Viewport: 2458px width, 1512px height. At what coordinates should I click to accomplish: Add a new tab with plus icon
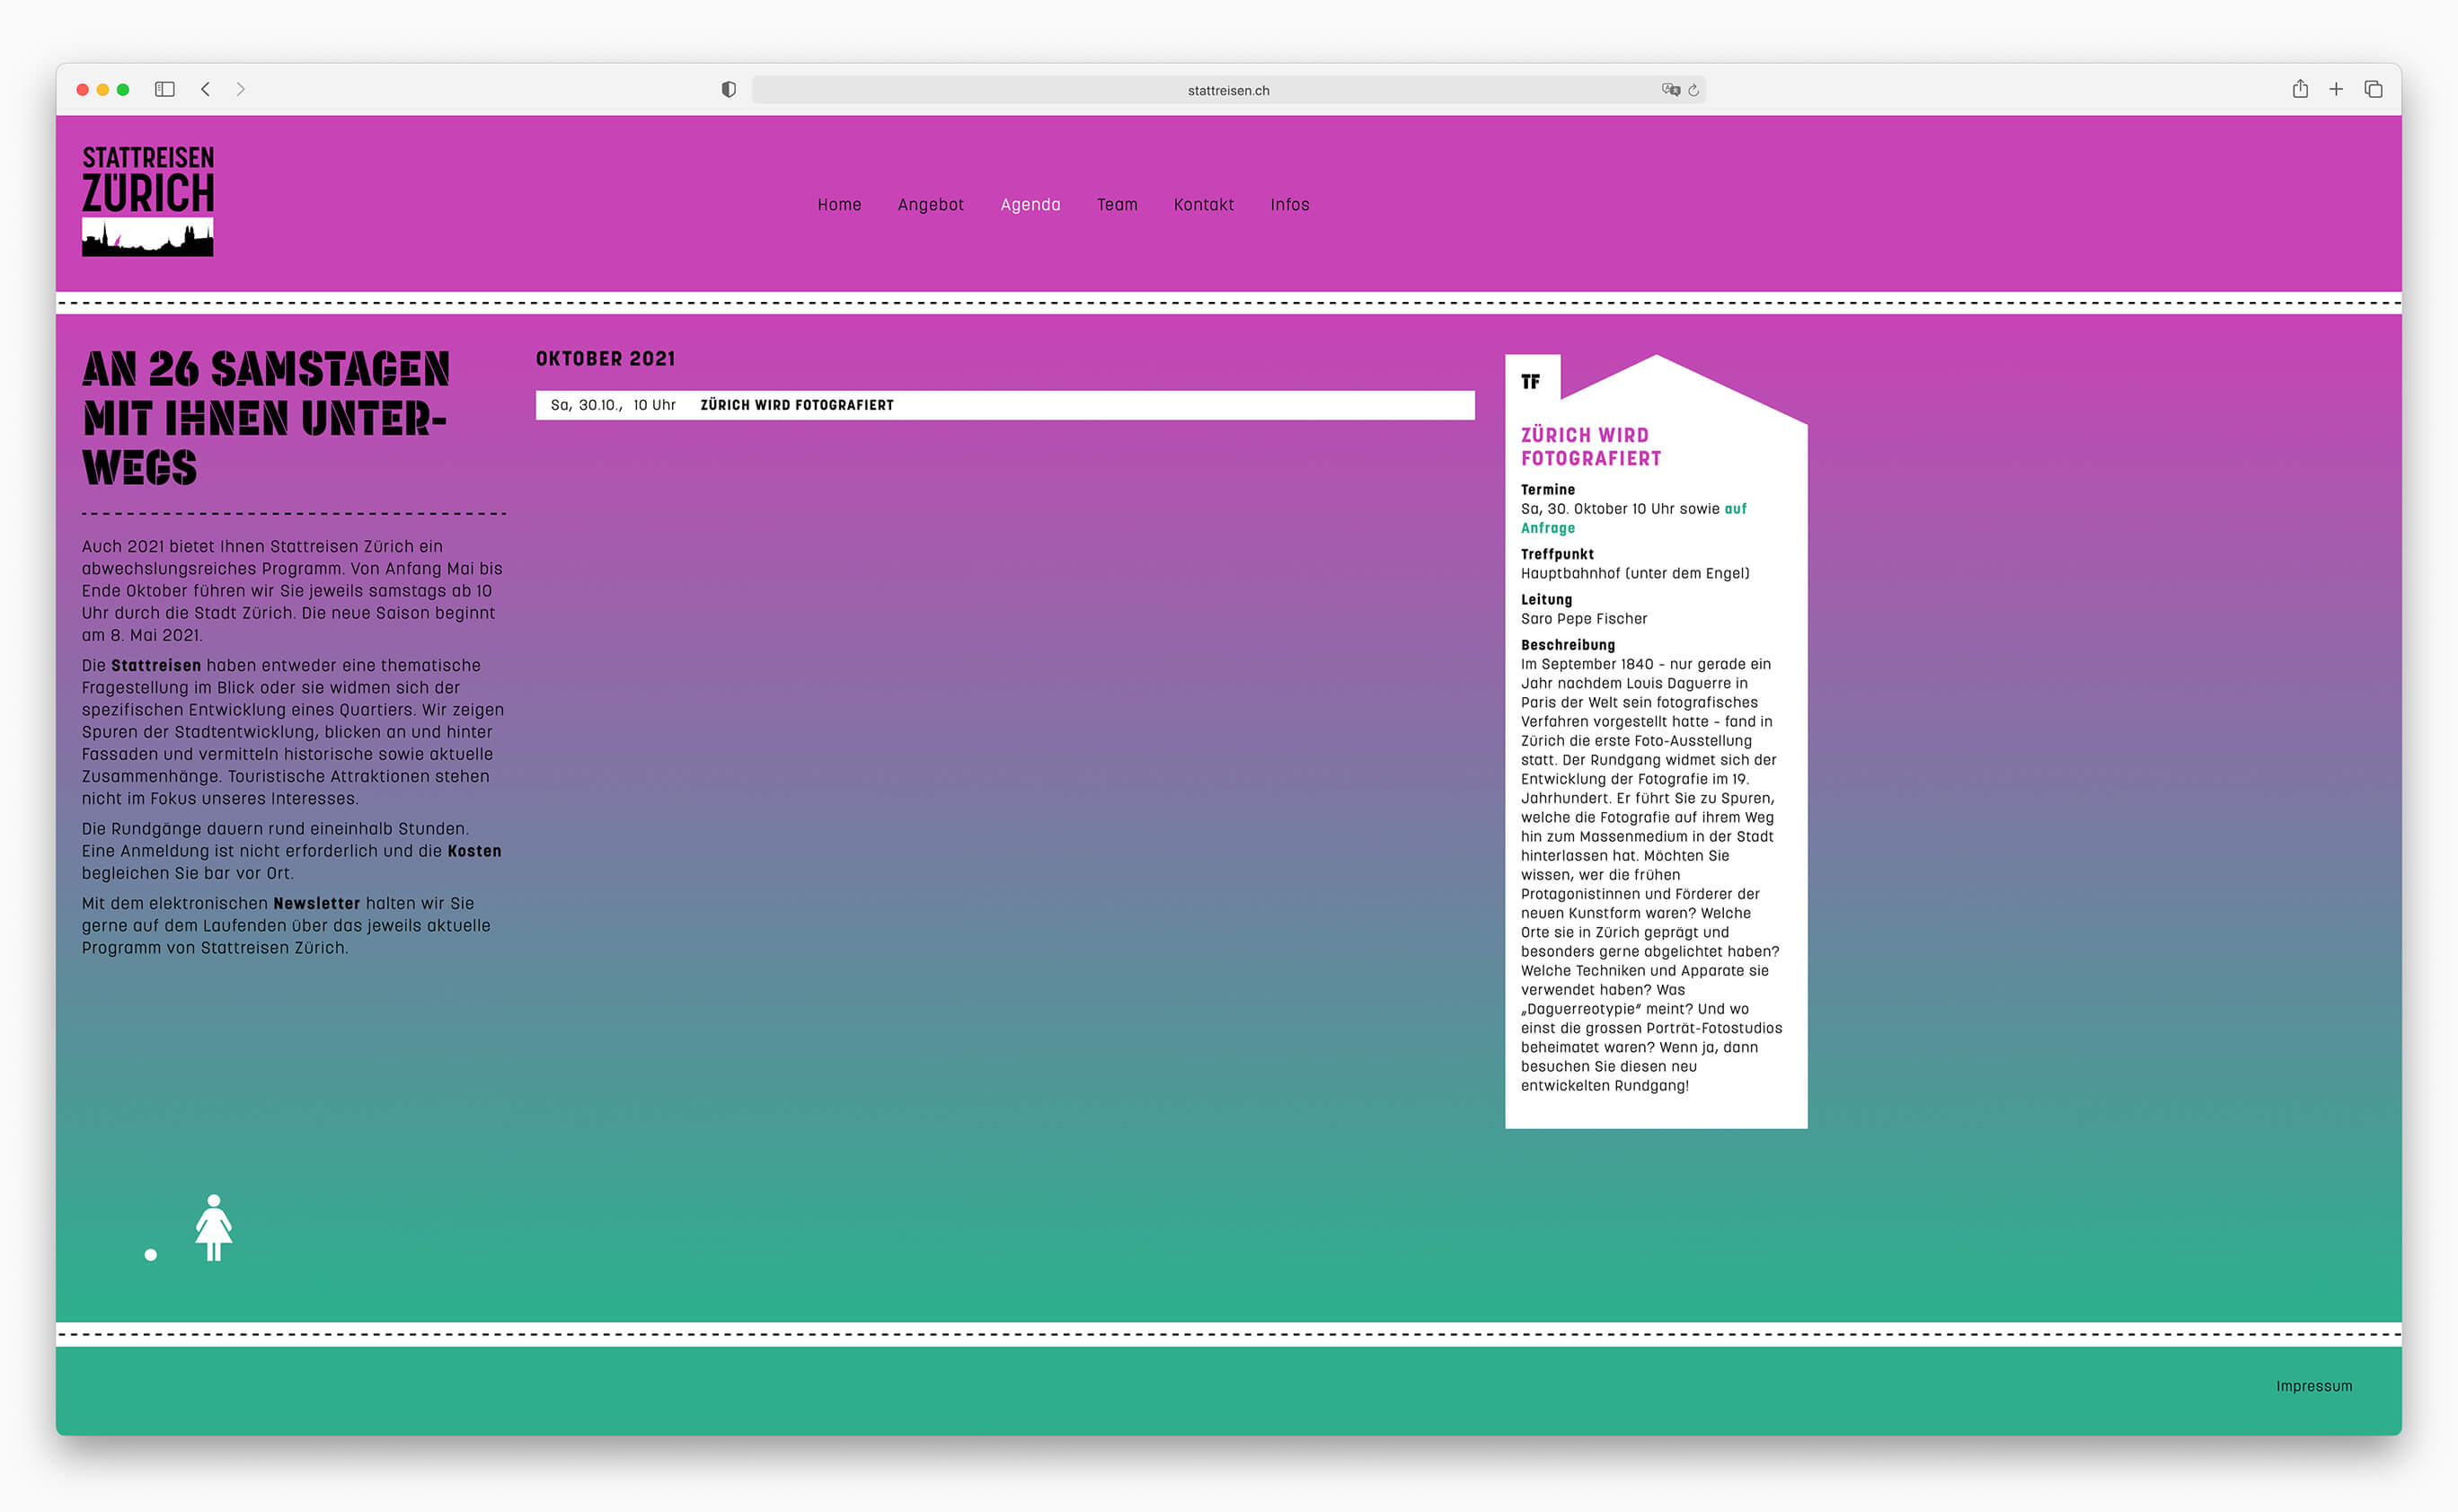tap(2336, 89)
